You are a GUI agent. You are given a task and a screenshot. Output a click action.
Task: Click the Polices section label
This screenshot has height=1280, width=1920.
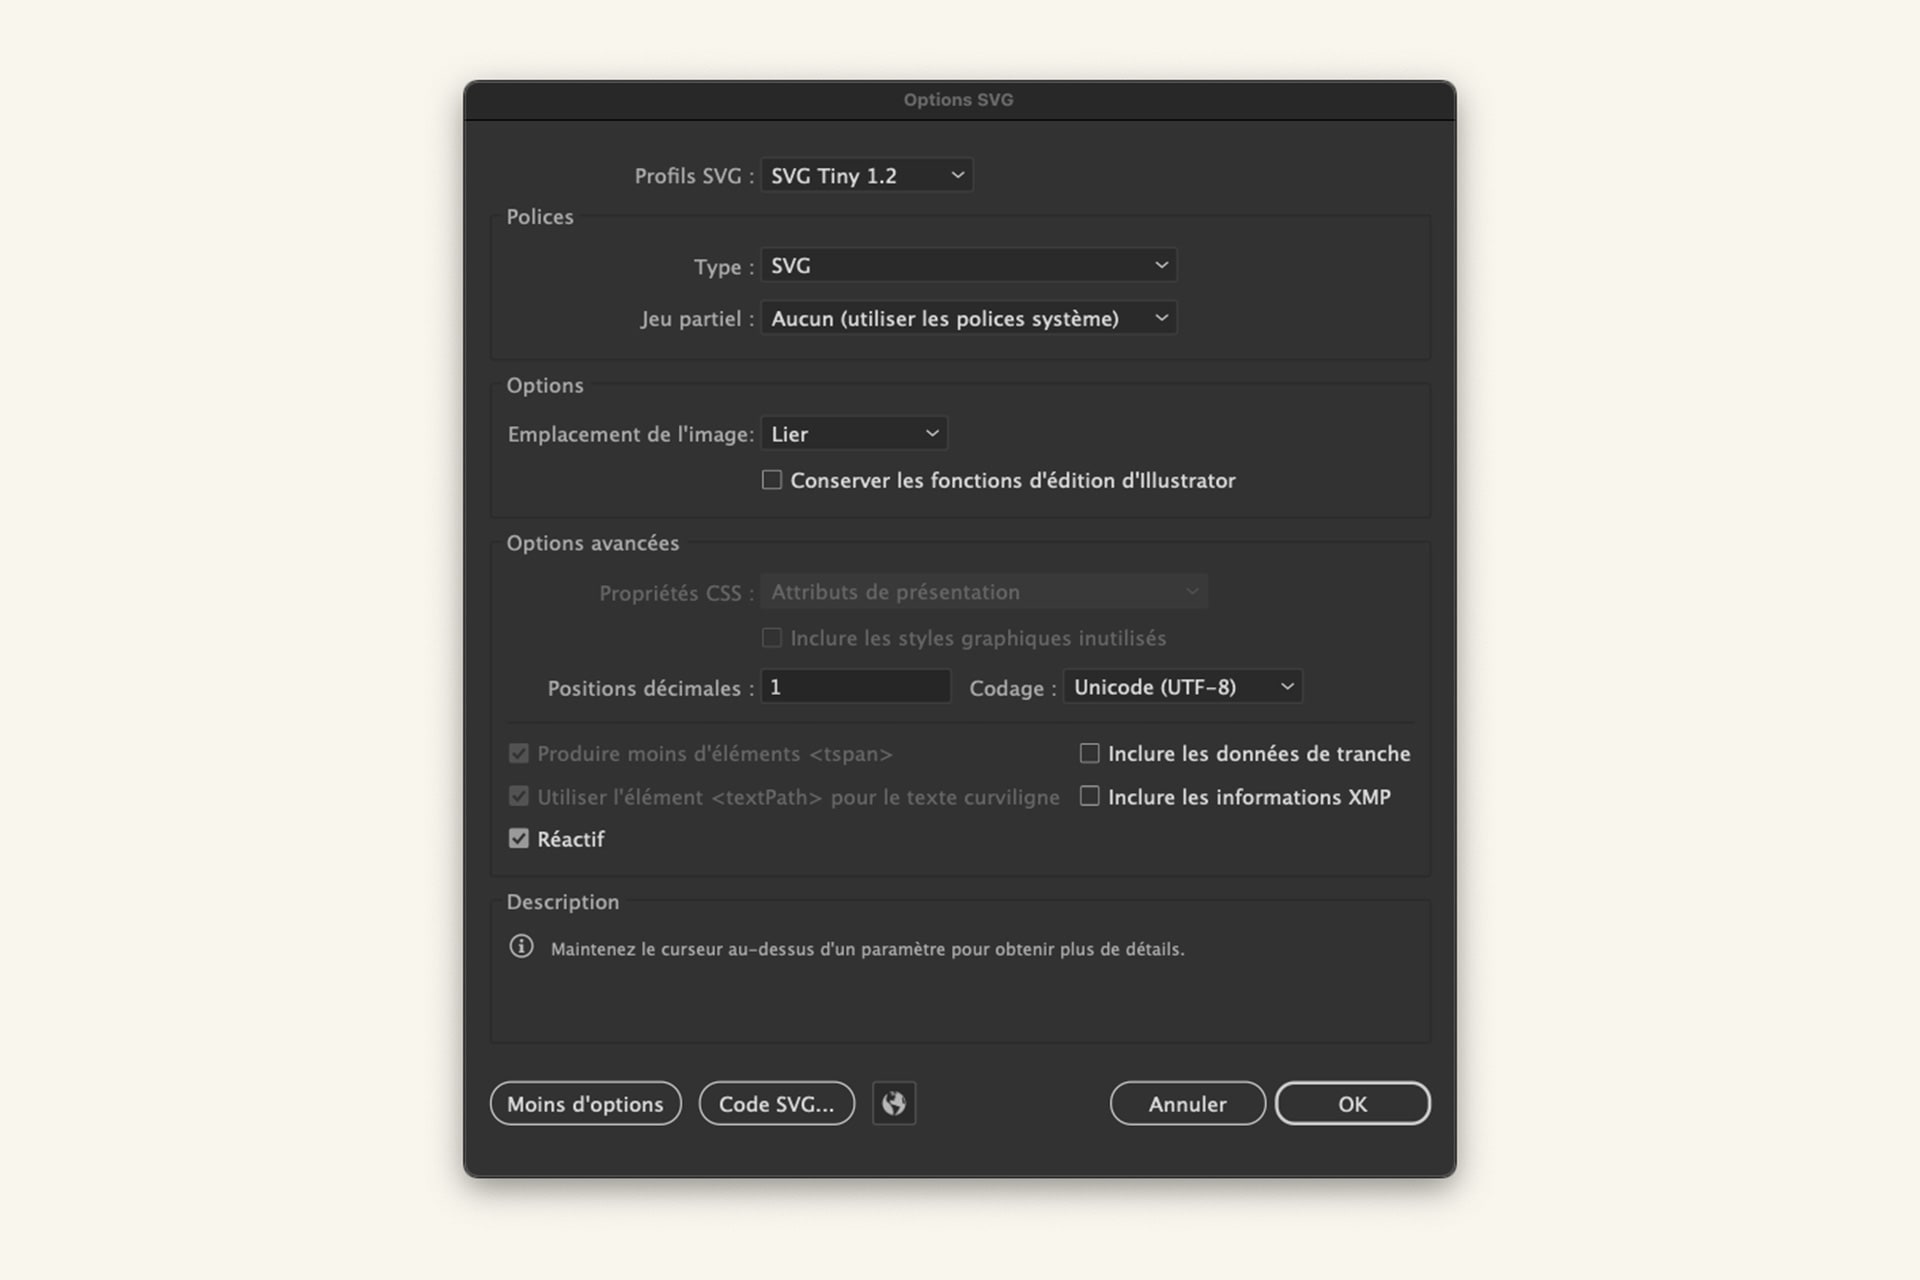[539, 217]
